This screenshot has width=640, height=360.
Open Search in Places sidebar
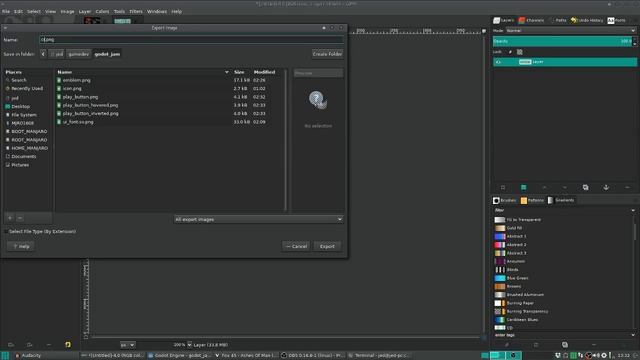(19, 80)
